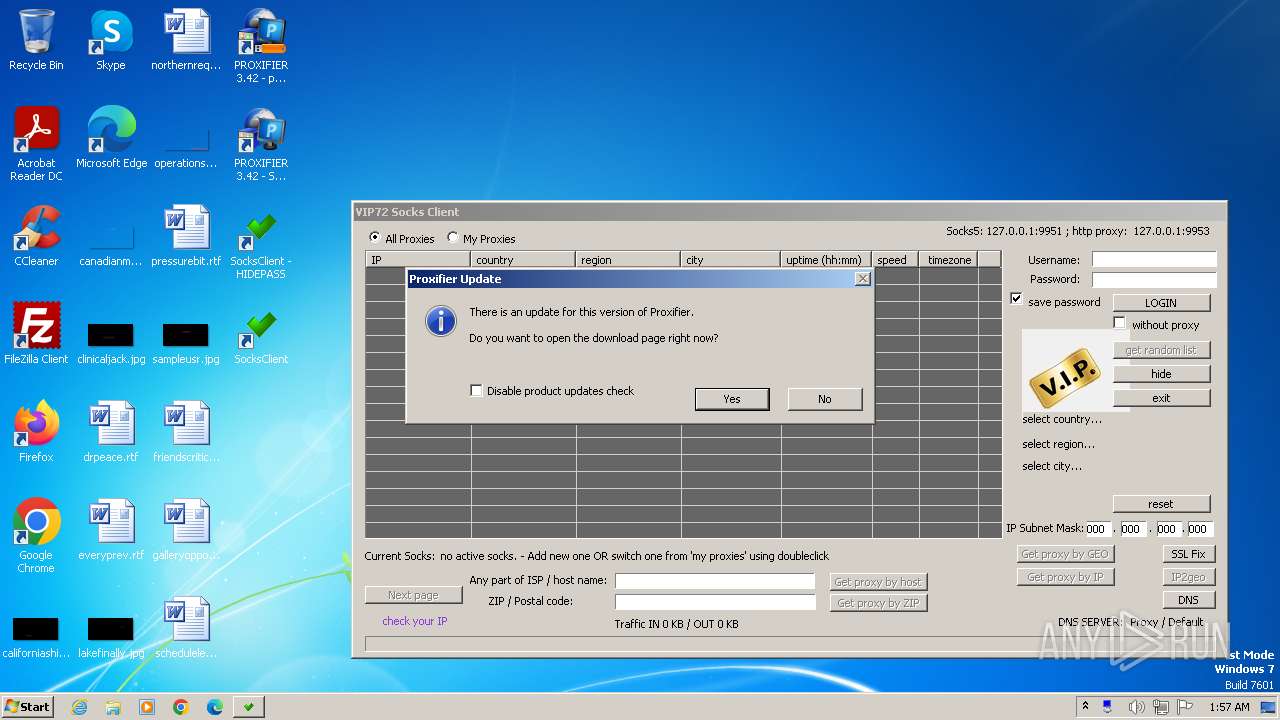Launch SocksClient - HIDEPASS shortcut
The image size is (1280, 720).
(261, 242)
